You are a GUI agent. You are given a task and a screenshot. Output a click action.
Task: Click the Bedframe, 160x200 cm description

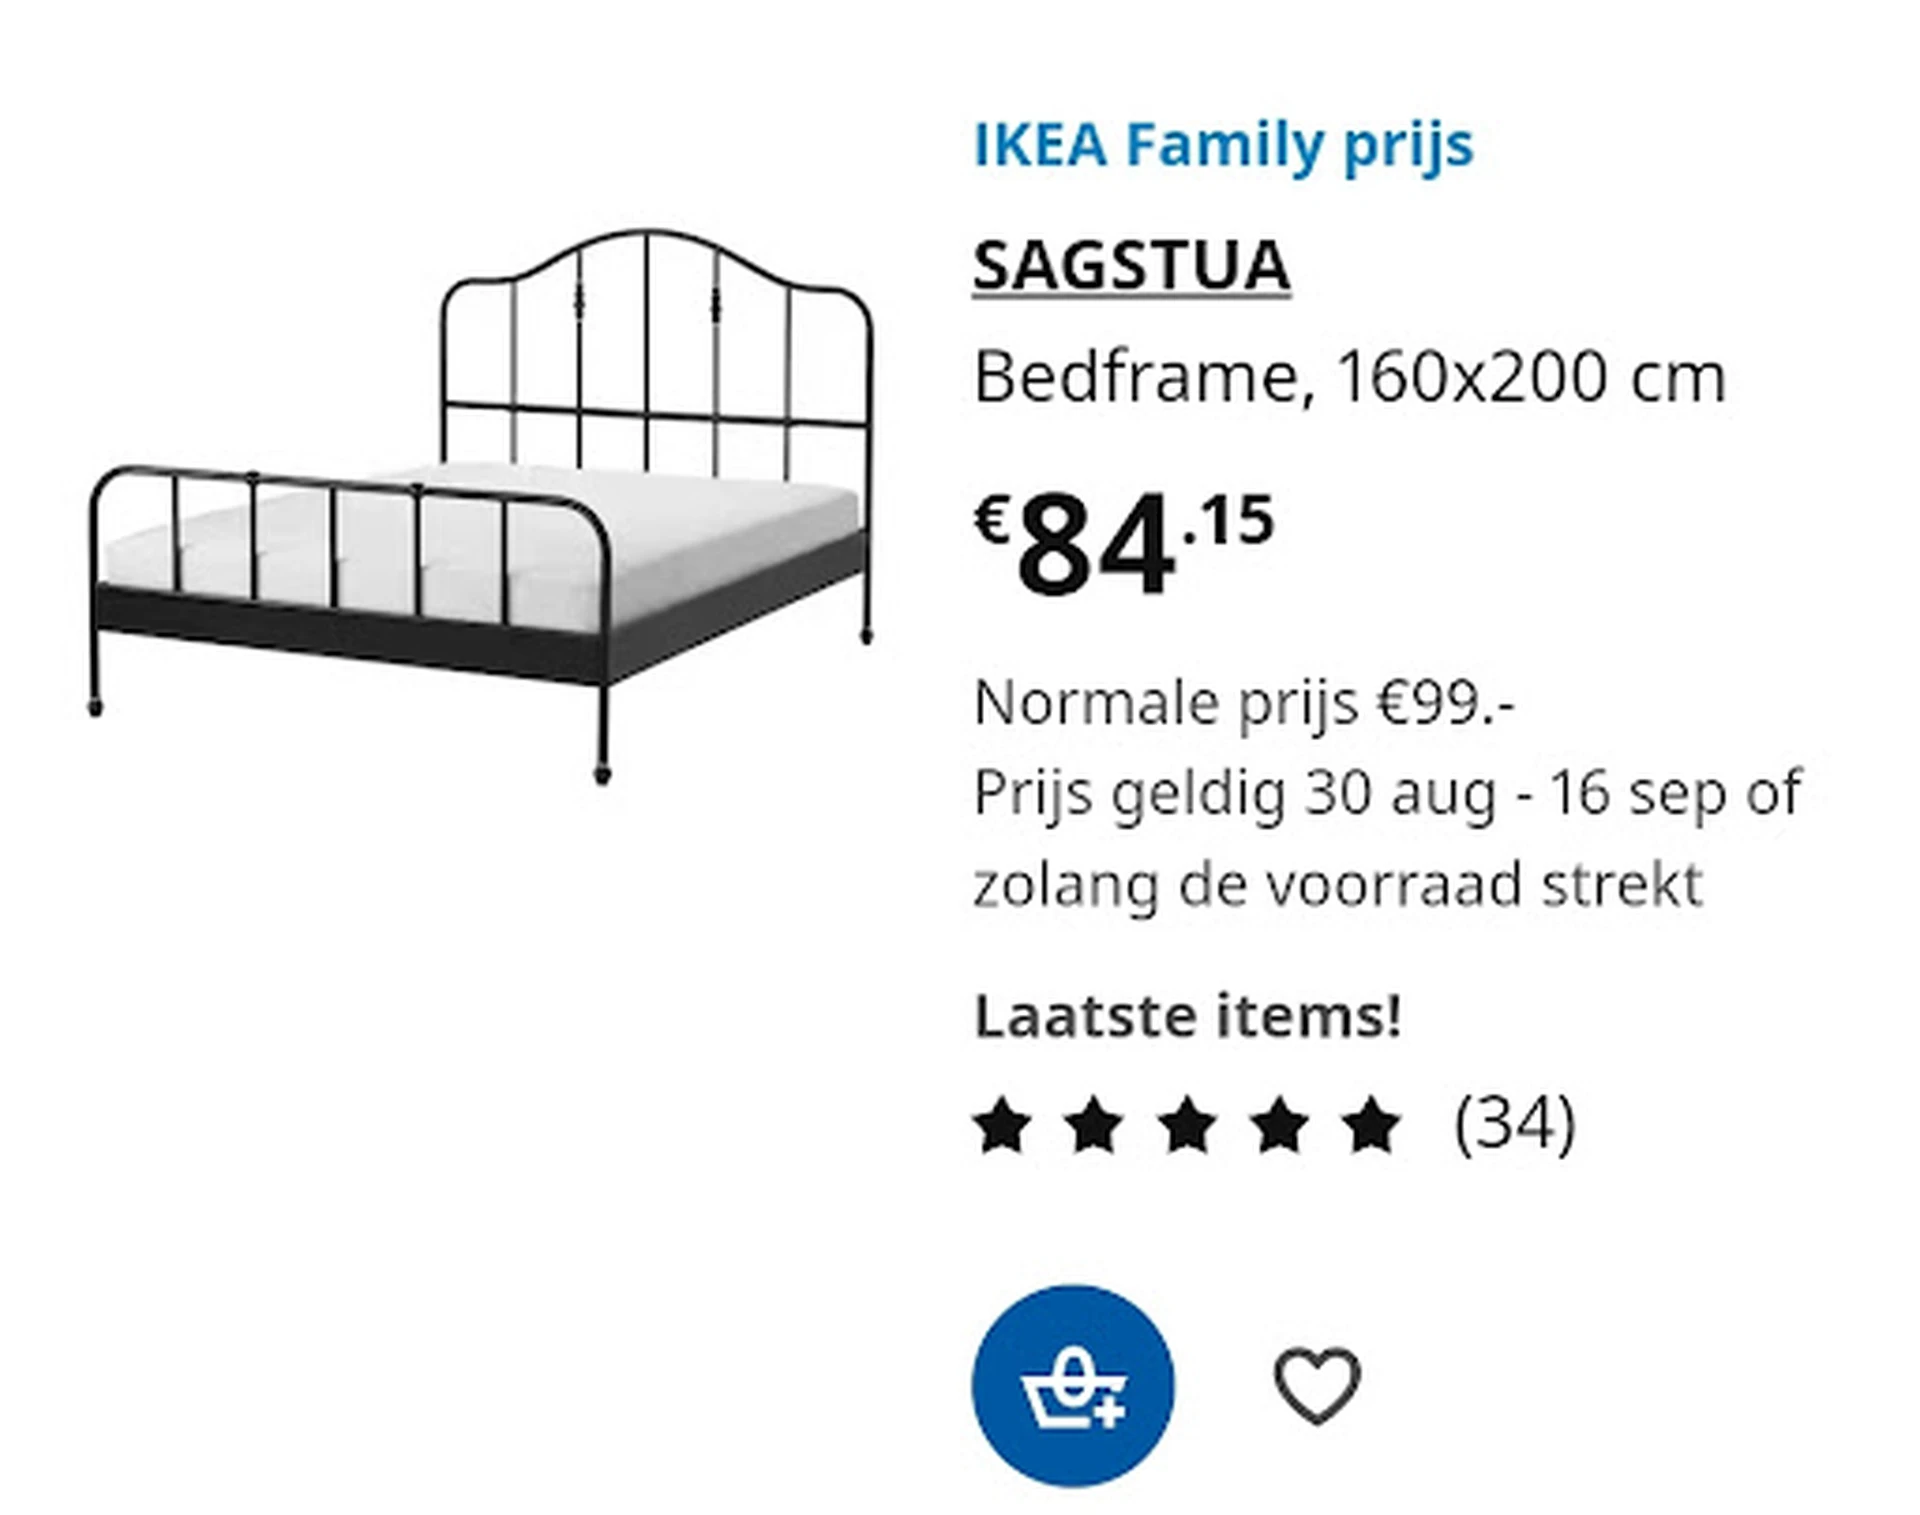(1349, 378)
